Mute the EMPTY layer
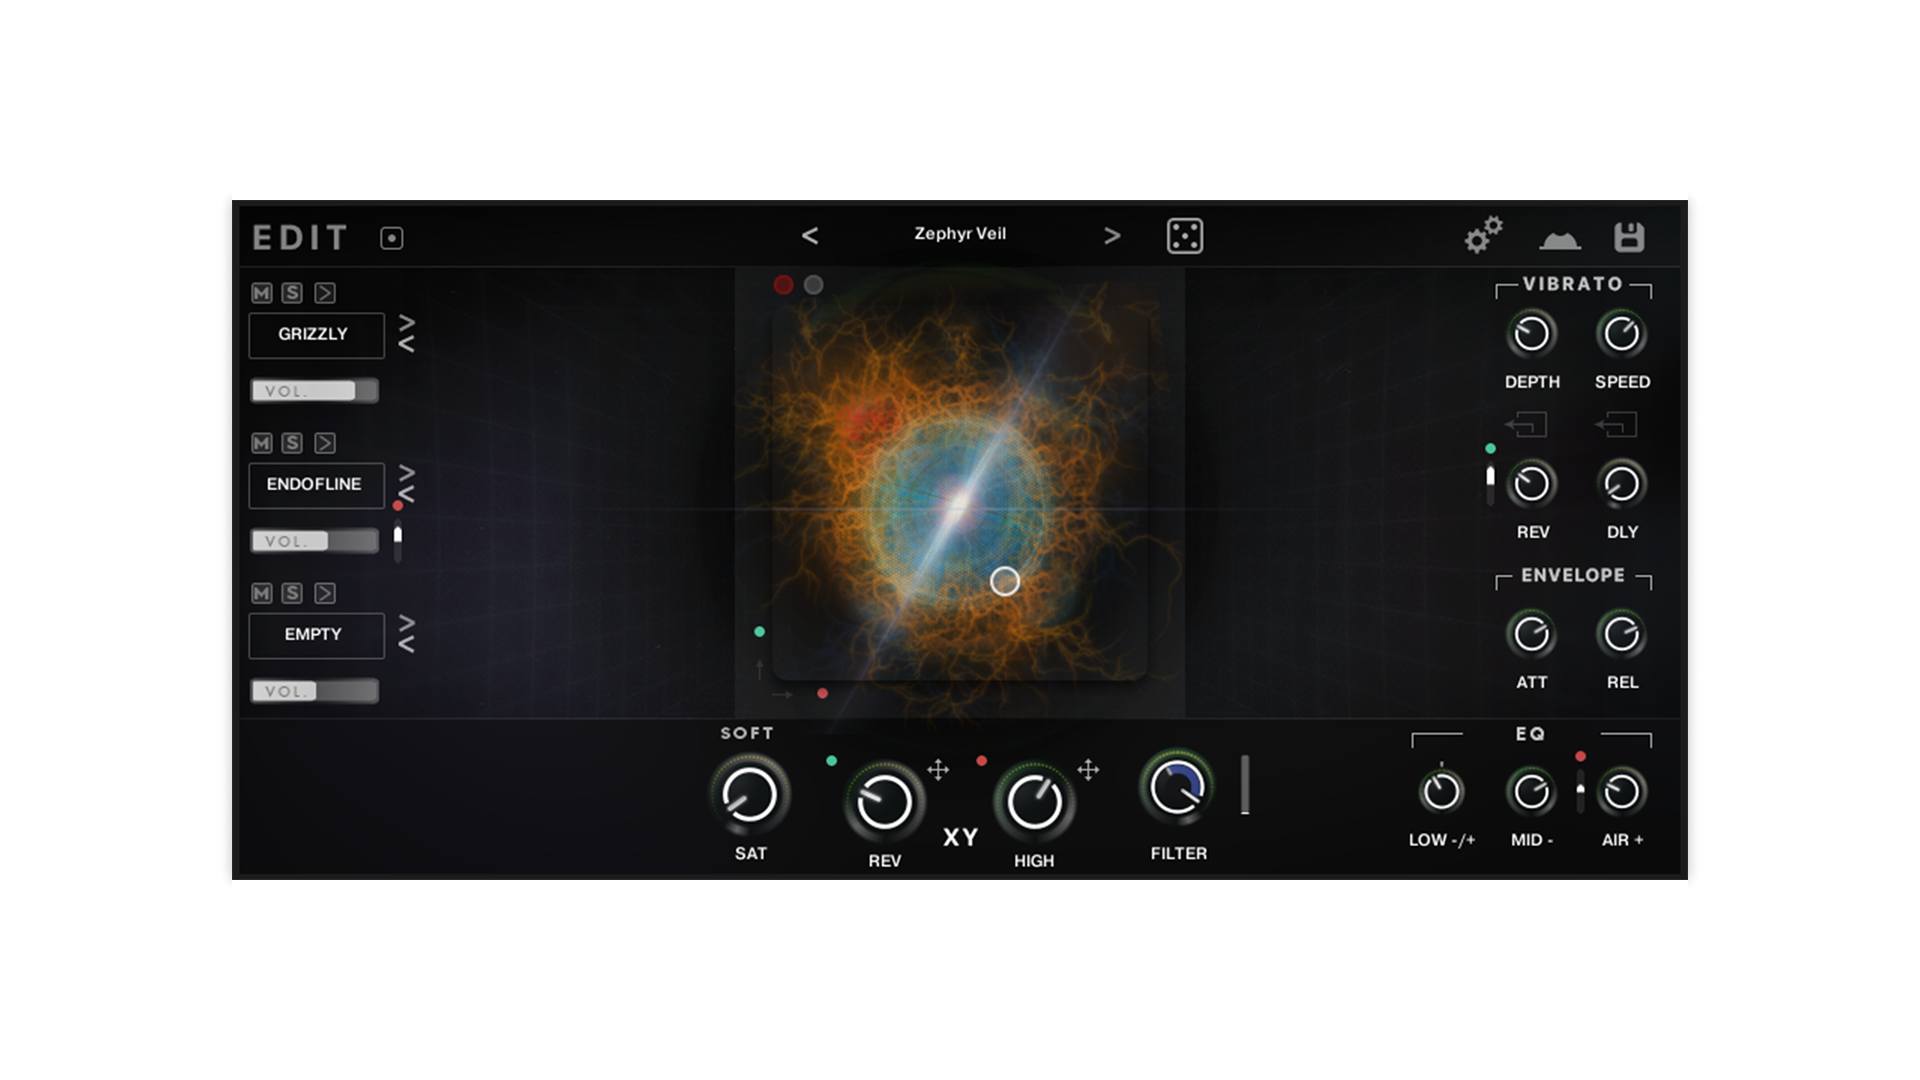1920x1080 pixels. click(x=262, y=593)
